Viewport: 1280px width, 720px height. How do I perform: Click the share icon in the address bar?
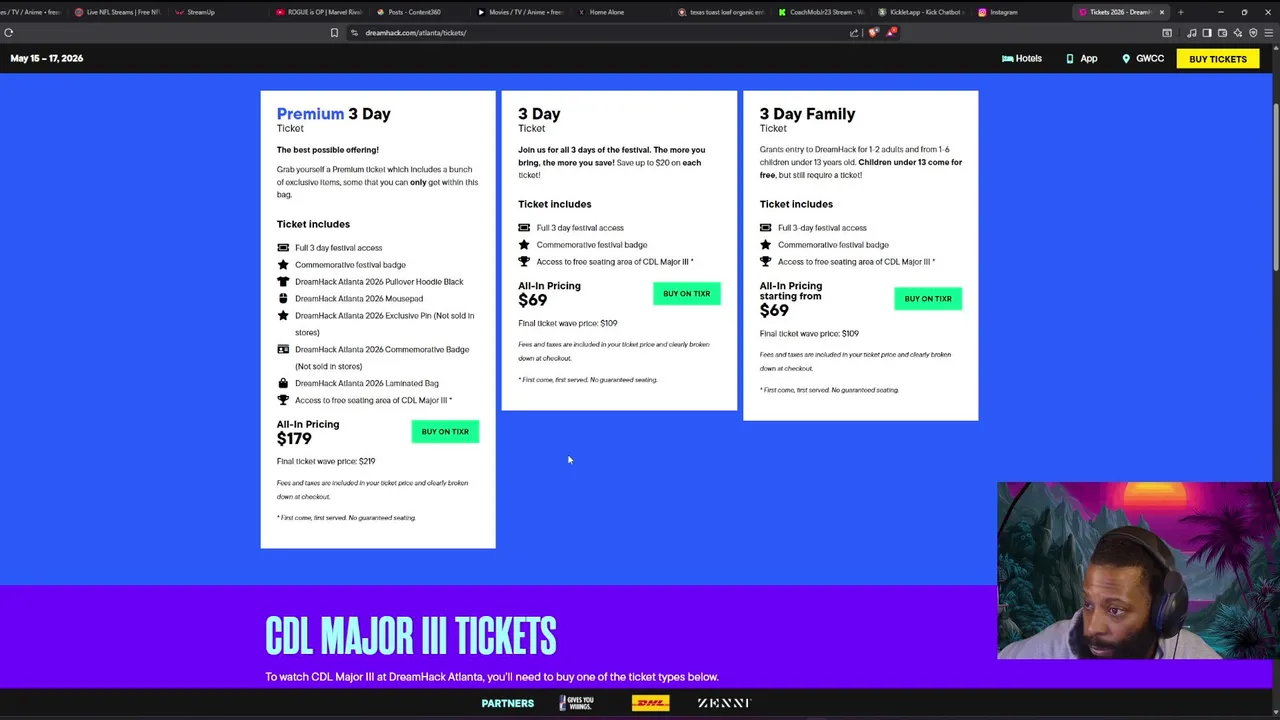click(x=854, y=32)
